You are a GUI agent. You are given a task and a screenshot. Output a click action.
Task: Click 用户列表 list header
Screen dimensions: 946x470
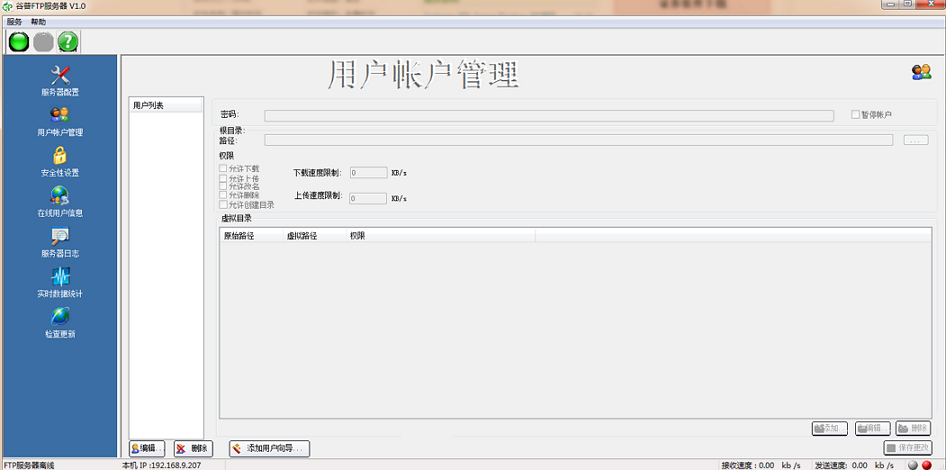point(166,106)
